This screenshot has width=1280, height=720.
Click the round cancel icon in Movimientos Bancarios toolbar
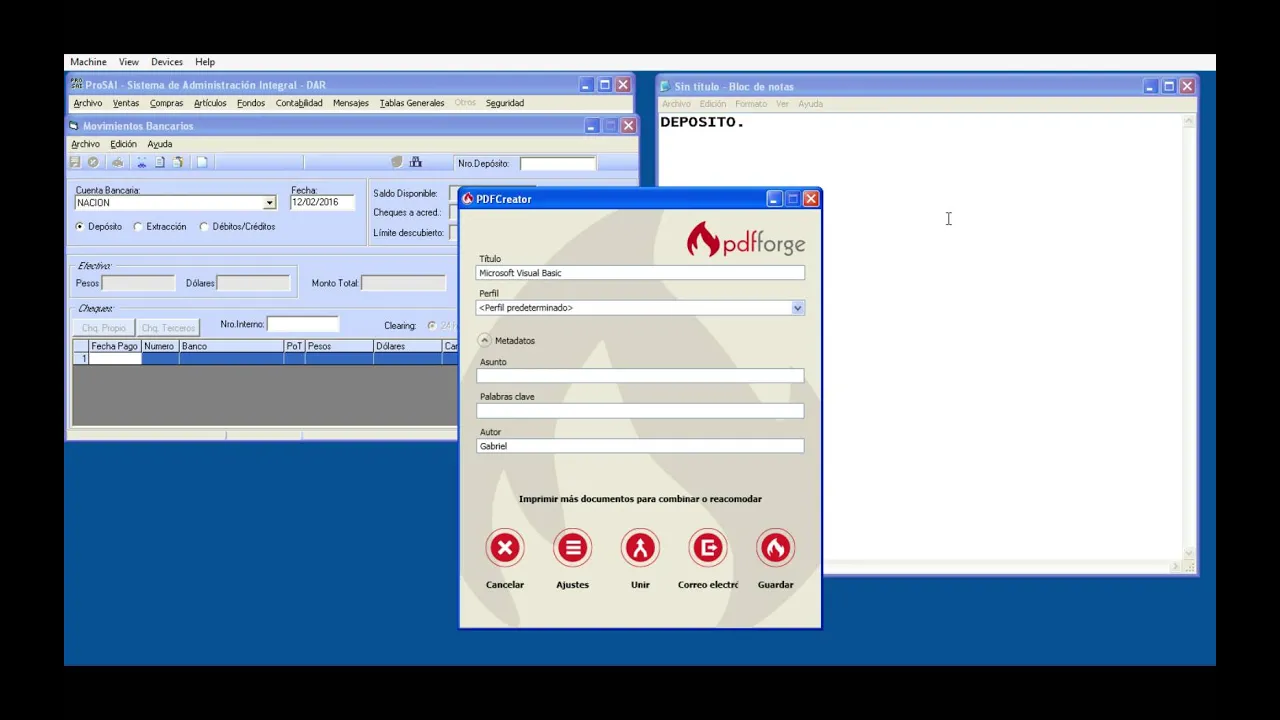[93, 163]
